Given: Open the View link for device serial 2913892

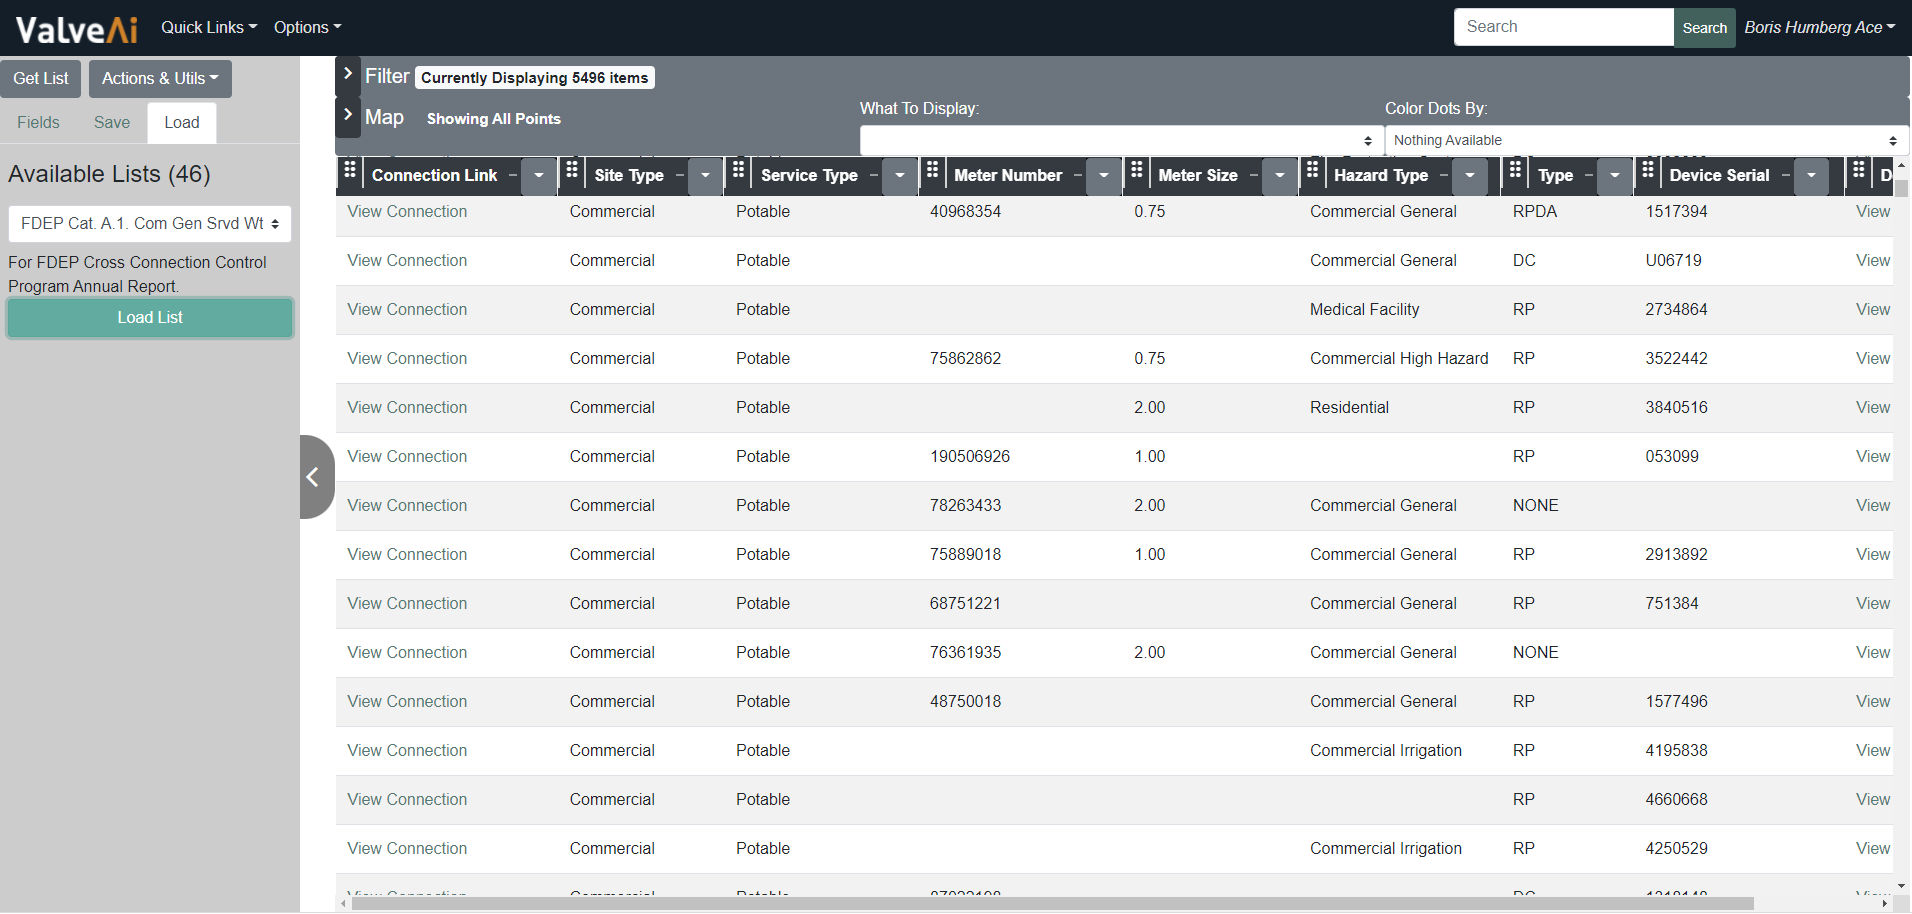Looking at the screenshot, I should [1873, 554].
